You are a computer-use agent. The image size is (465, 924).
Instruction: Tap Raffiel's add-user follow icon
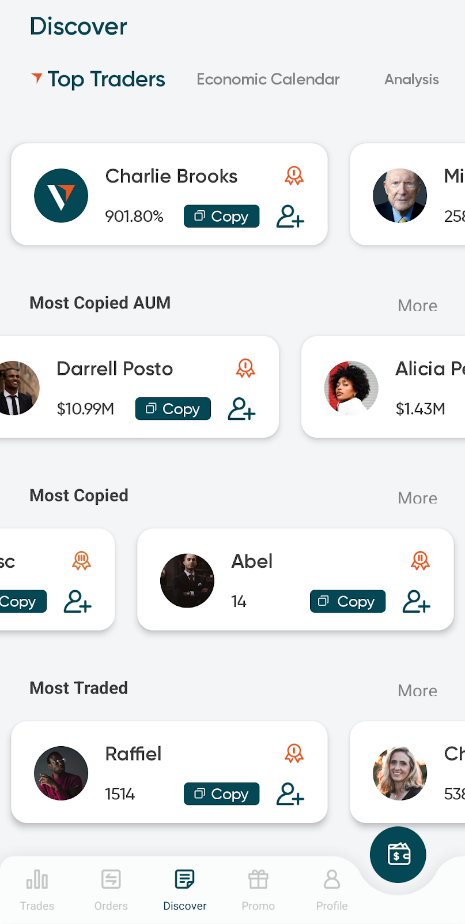coord(291,794)
